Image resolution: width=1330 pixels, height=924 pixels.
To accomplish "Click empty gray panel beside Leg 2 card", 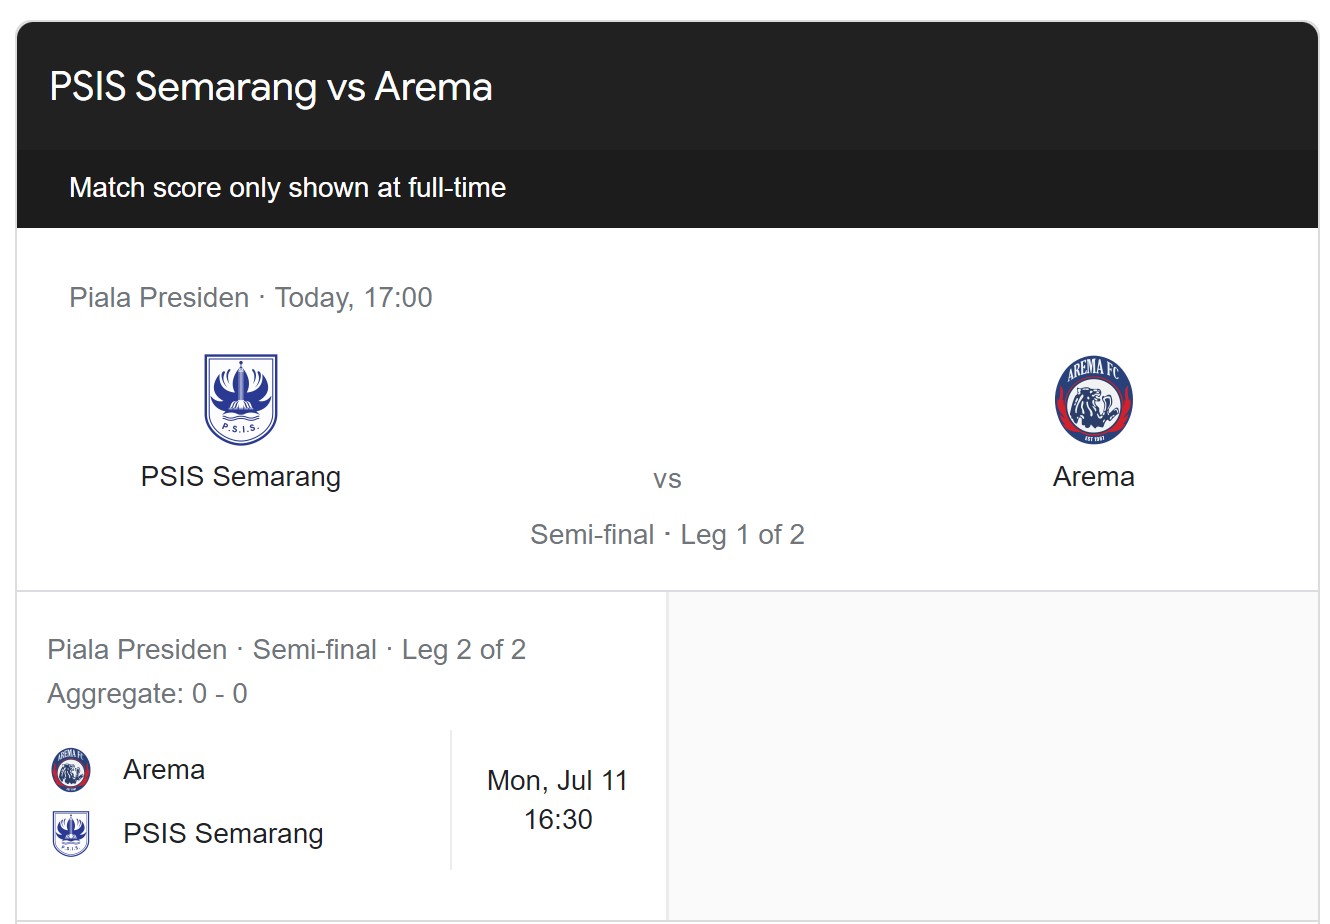I will point(992,755).
